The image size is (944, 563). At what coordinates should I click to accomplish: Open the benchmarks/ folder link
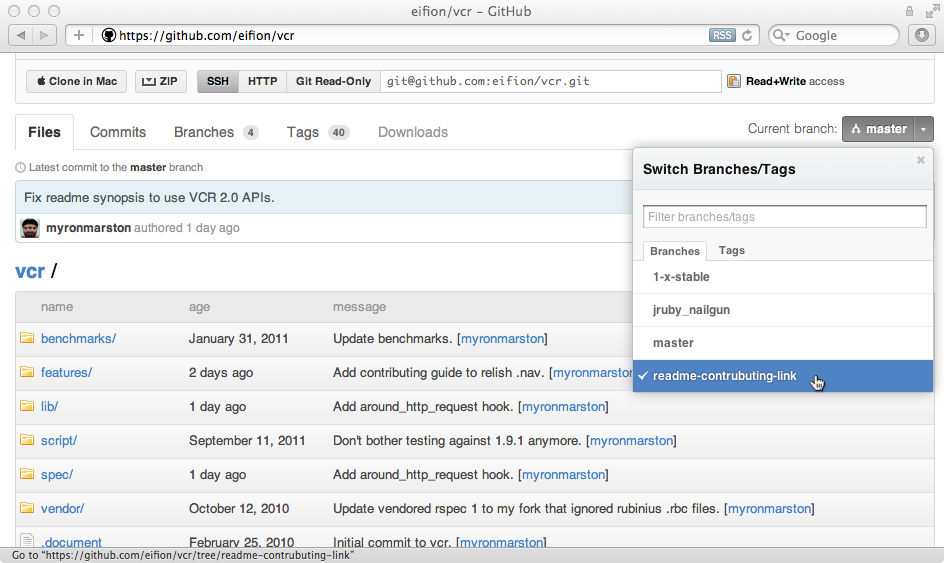point(78,338)
